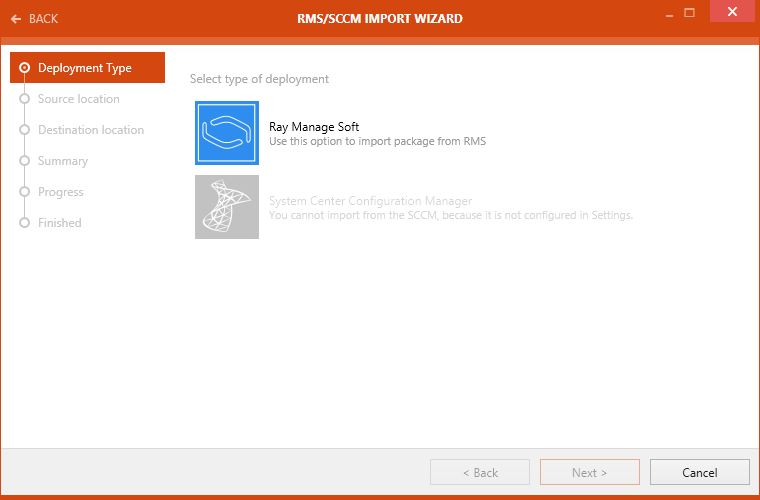The width and height of the screenshot is (760, 500).
Task: Click the back arrow icon in title bar
Action: point(15,19)
